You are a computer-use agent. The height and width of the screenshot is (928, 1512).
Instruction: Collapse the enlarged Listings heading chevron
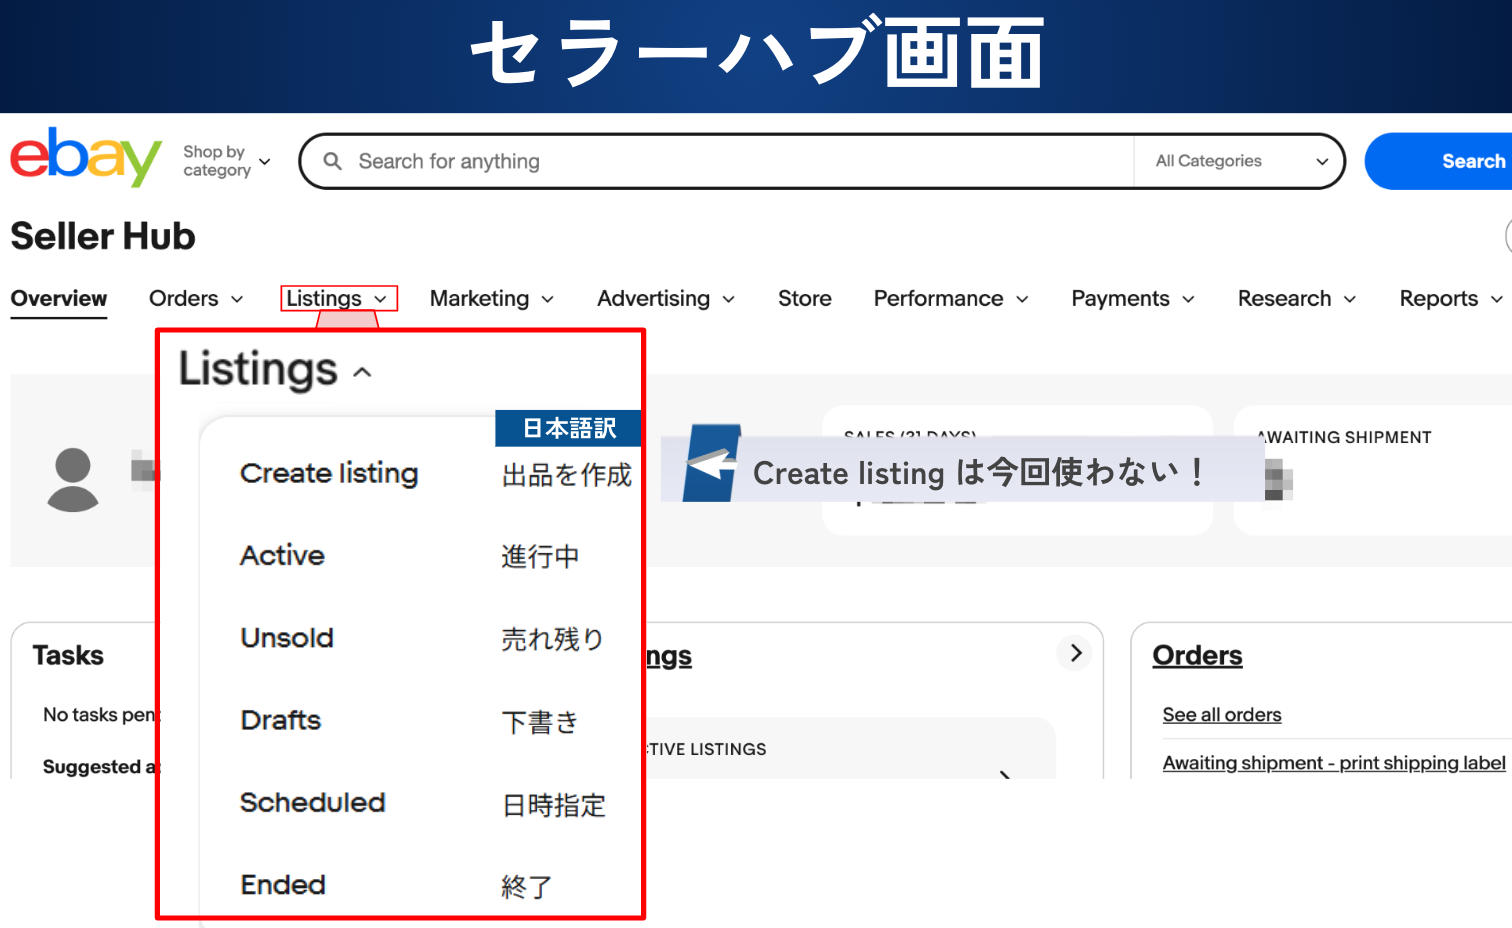pyautogui.click(x=362, y=372)
